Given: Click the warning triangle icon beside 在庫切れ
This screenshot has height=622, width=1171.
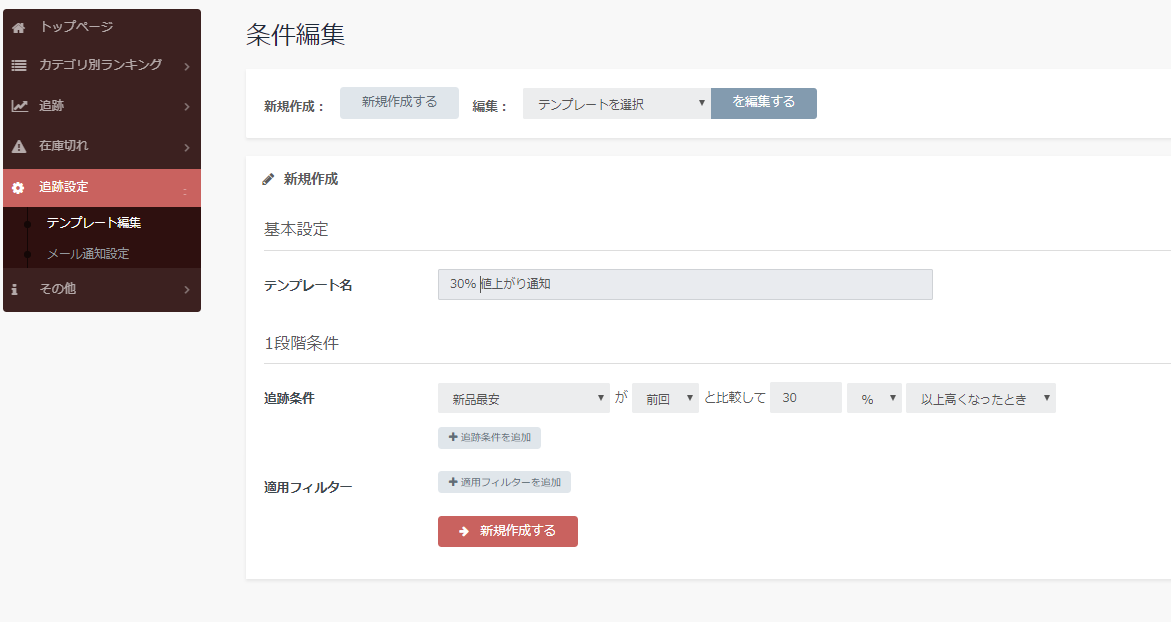Looking at the screenshot, I should pyautogui.click(x=19, y=146).
